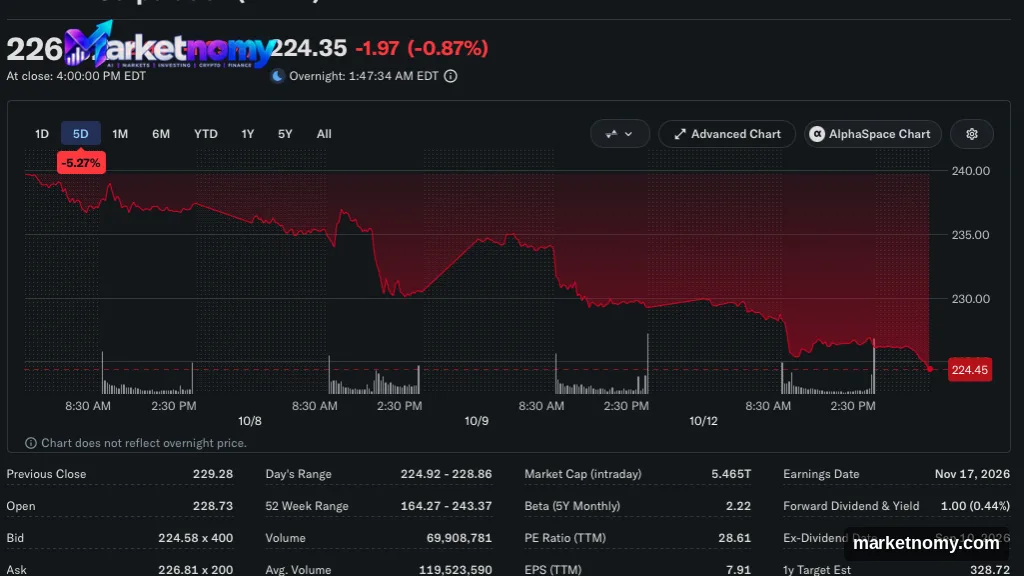Click the 224.45 current price label

tap(970, 370)
